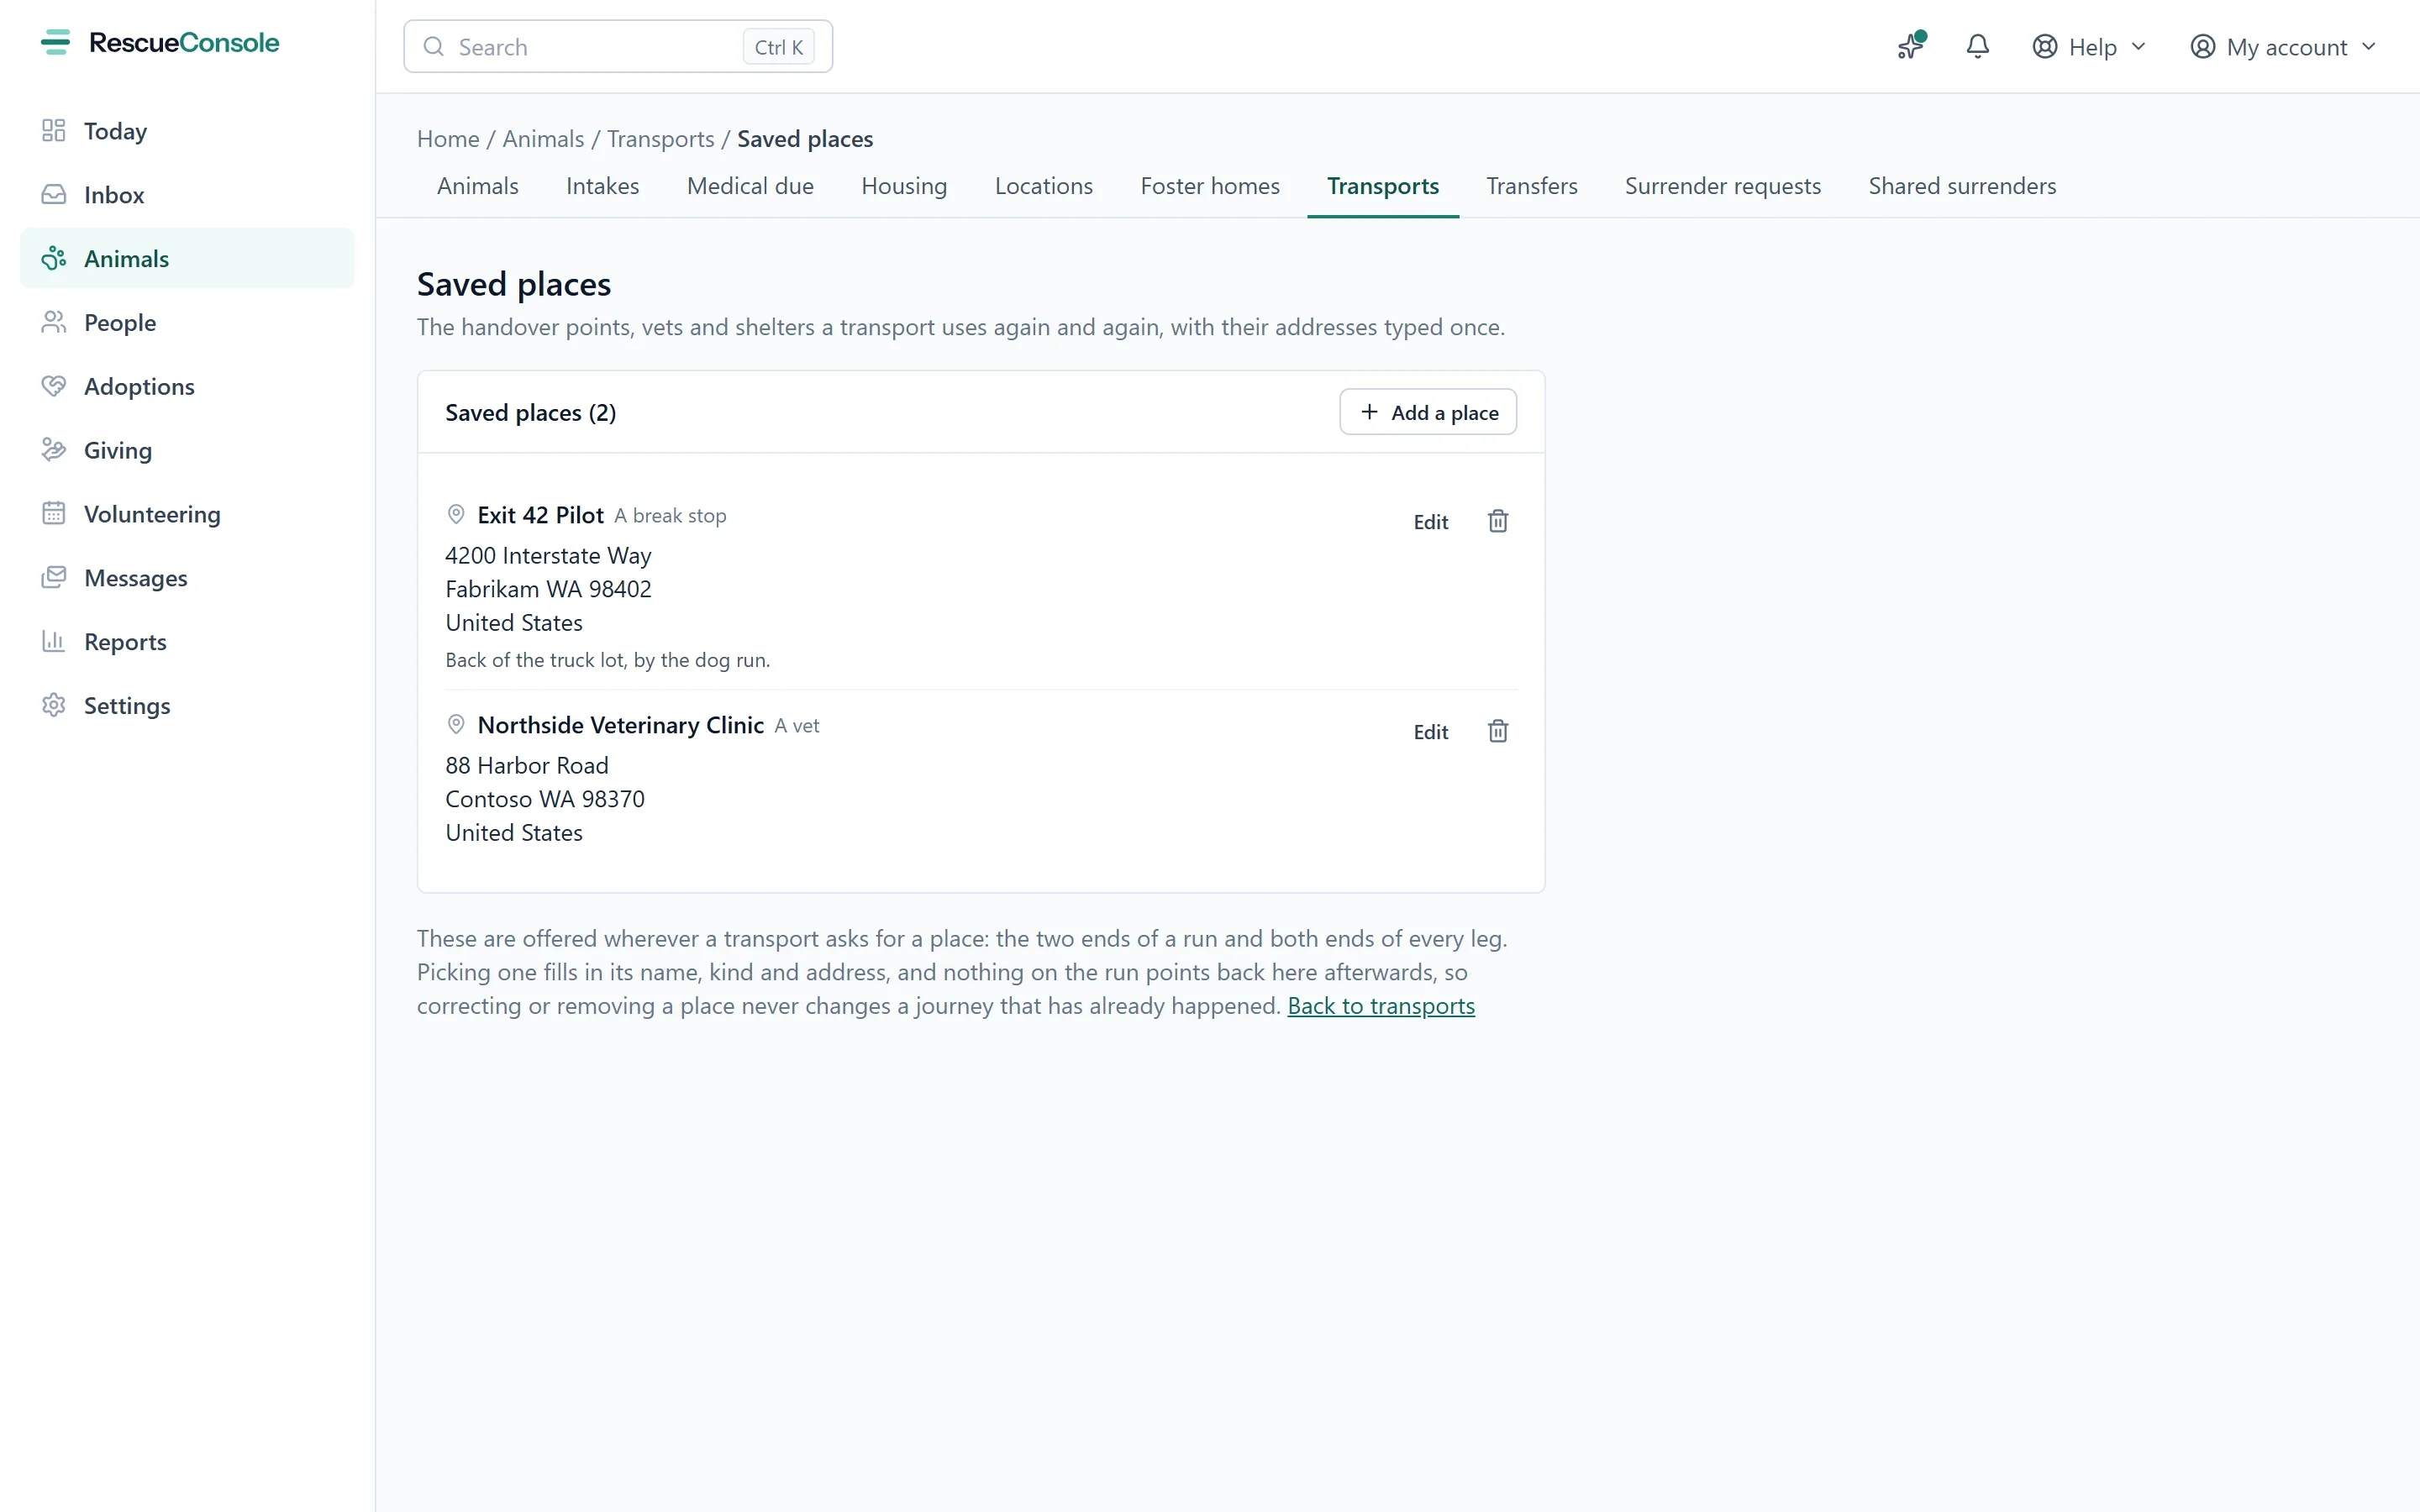This screenshot has height=1512, width=2420.
Task: Click the Transports breadcrumb
Action: 661,139
